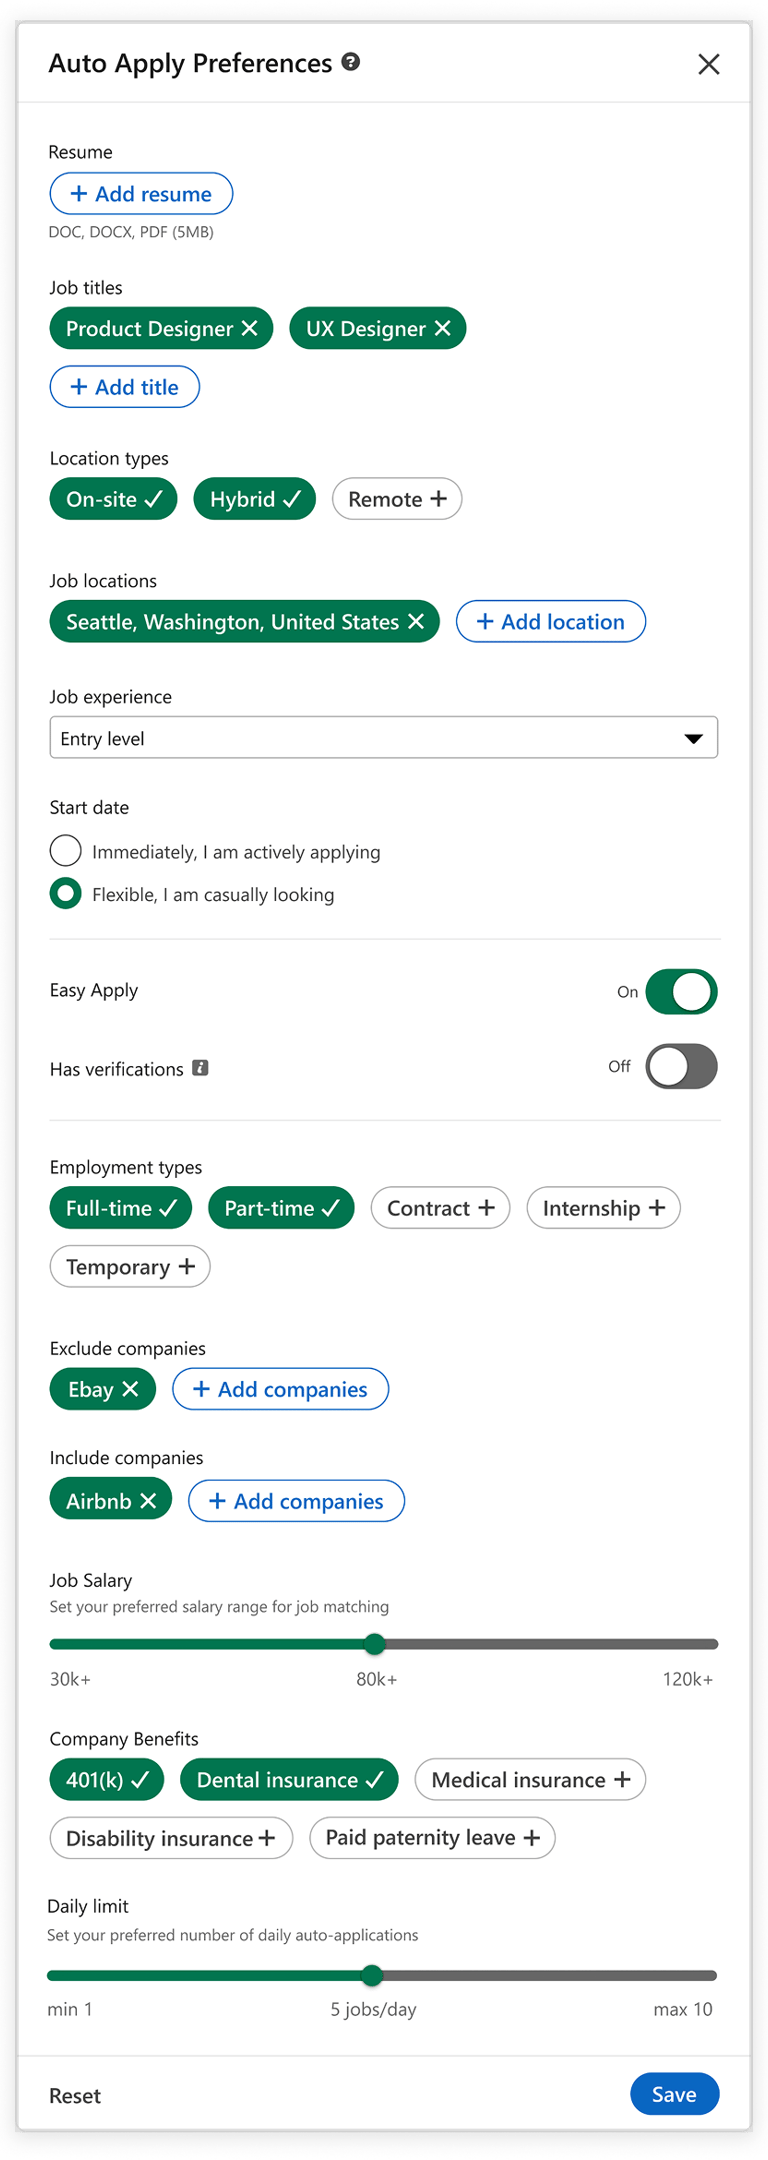Open the Job experience dropdown

point(384,738)
